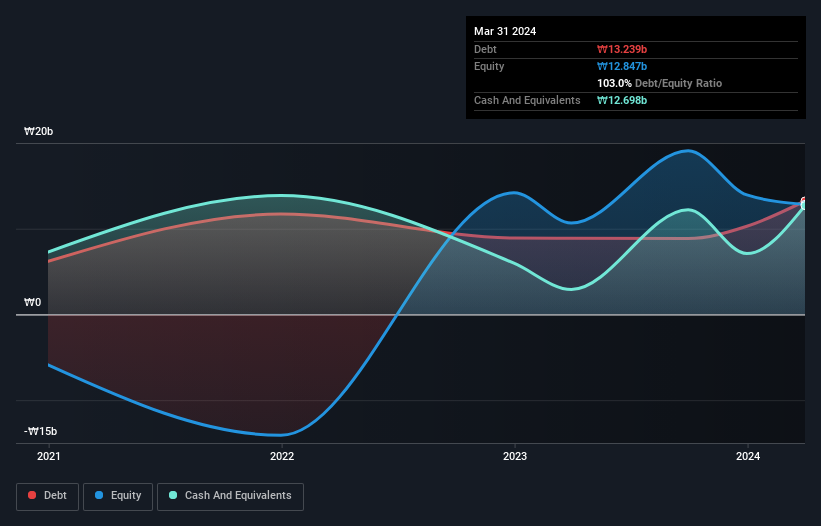Click the 2022 x-axis label
This screenshot has width=821, height=526.
point(282,456)
